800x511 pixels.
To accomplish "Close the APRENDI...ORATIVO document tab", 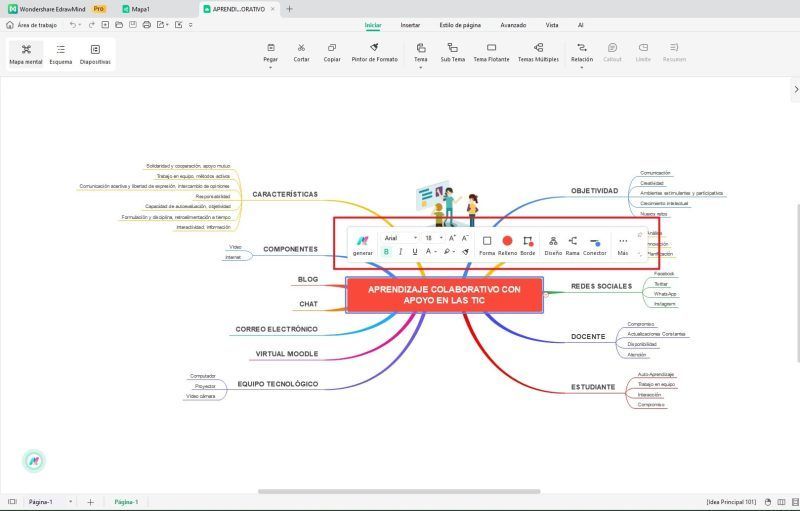I will click(273, 9).
